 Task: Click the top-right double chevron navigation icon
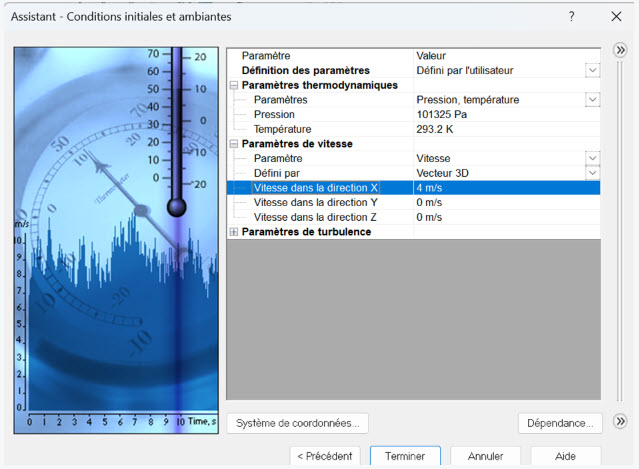click(x=619, y=52)
